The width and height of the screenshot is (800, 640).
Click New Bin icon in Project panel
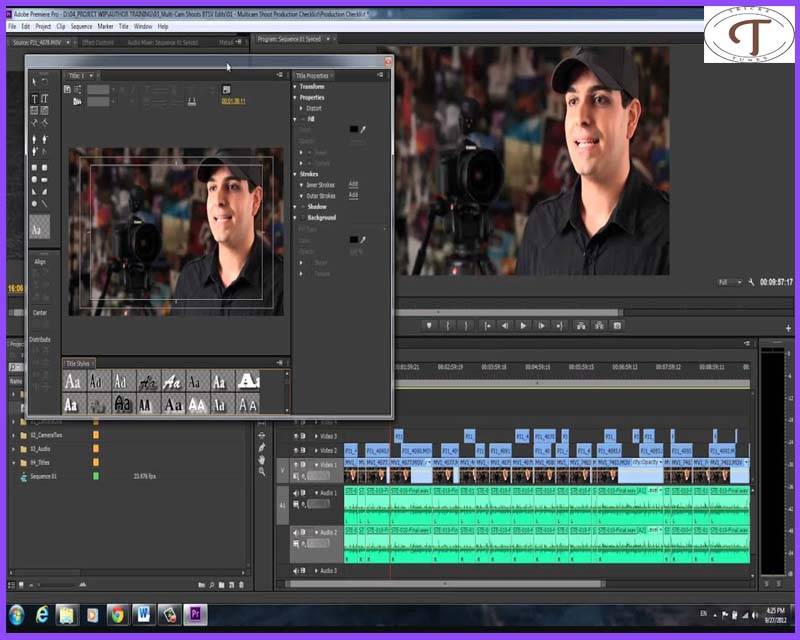(221, 585)
